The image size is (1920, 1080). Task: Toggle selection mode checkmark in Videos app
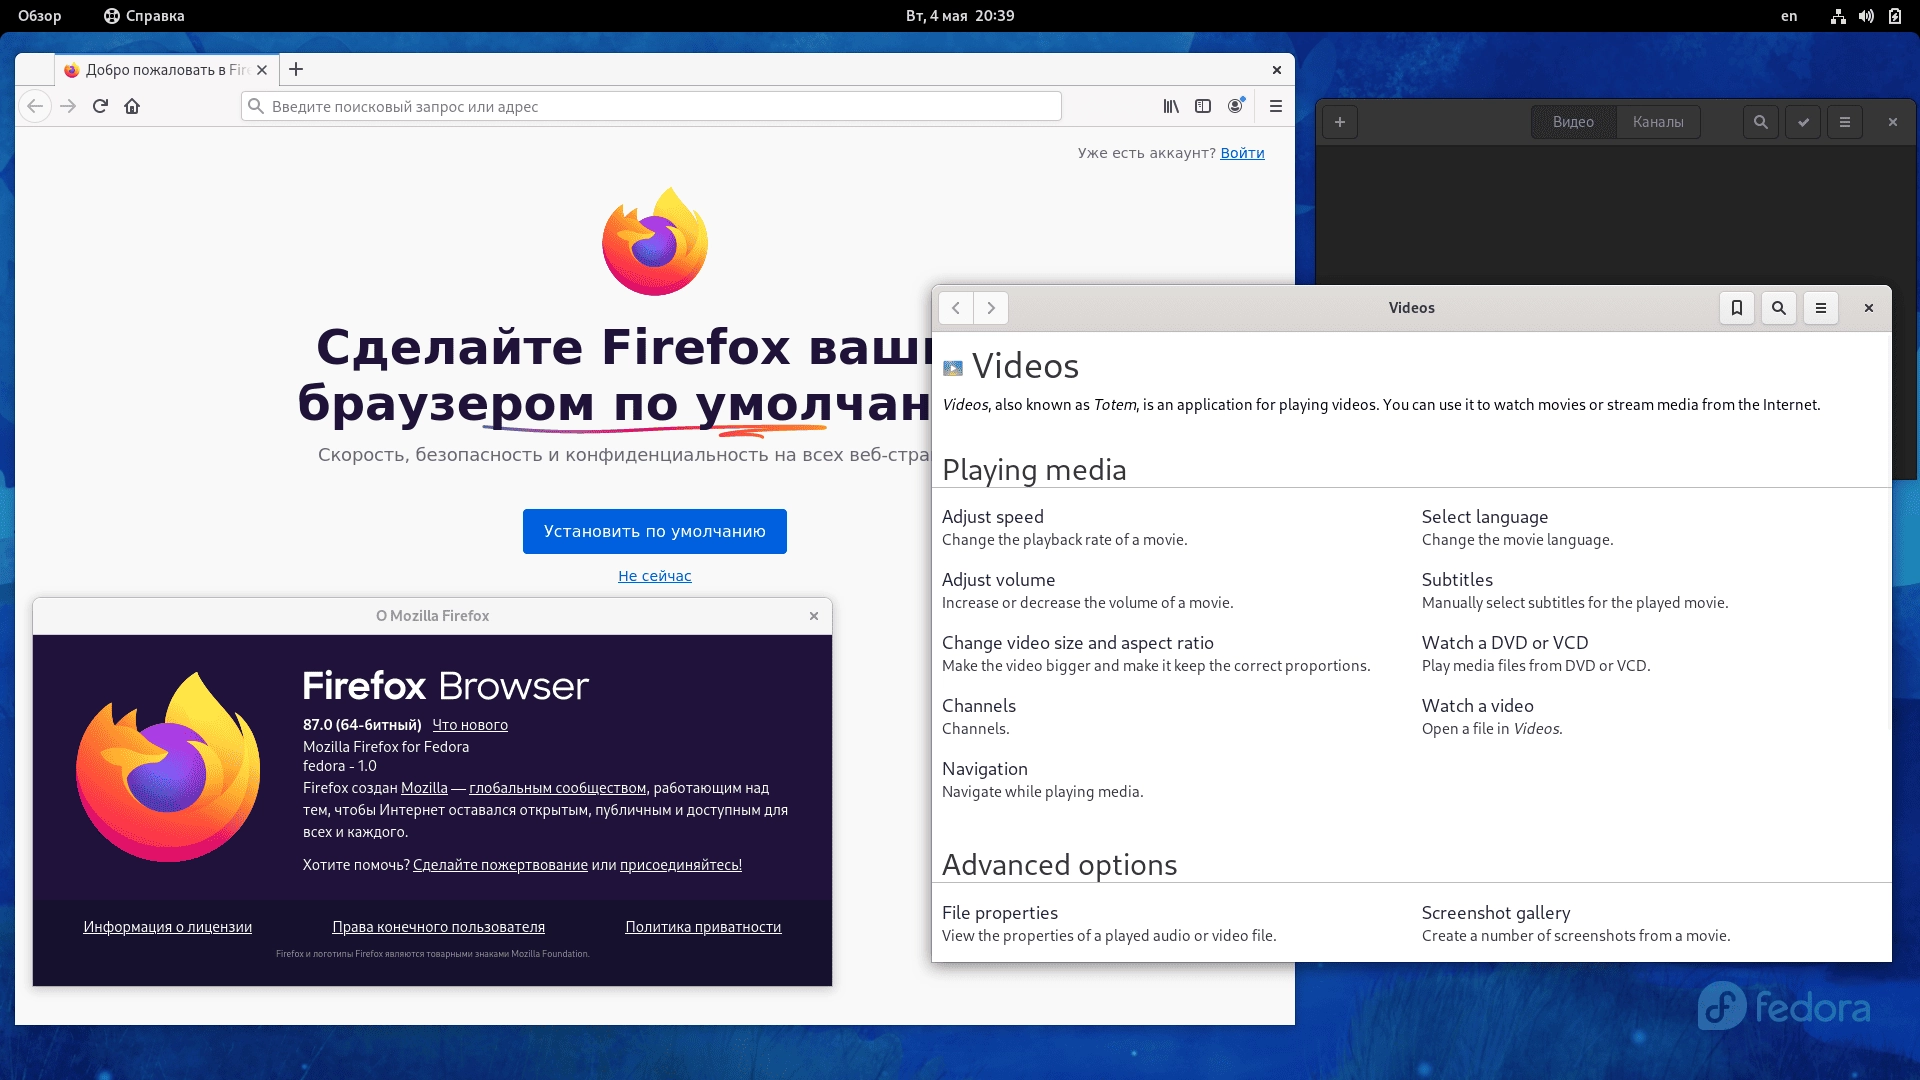pos(1803,122)
